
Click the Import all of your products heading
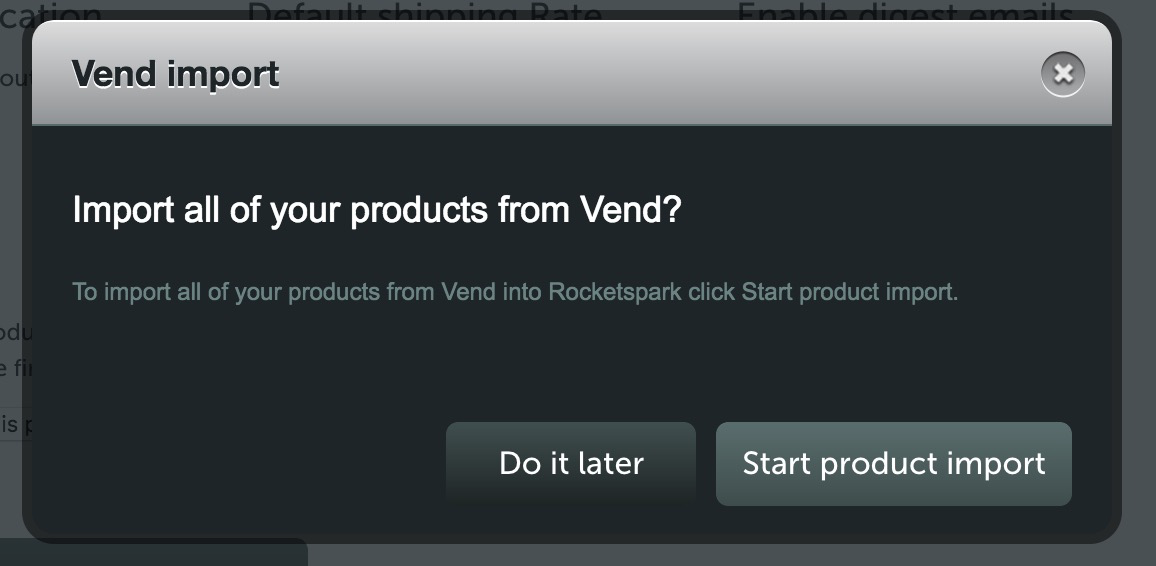[377, 210]
